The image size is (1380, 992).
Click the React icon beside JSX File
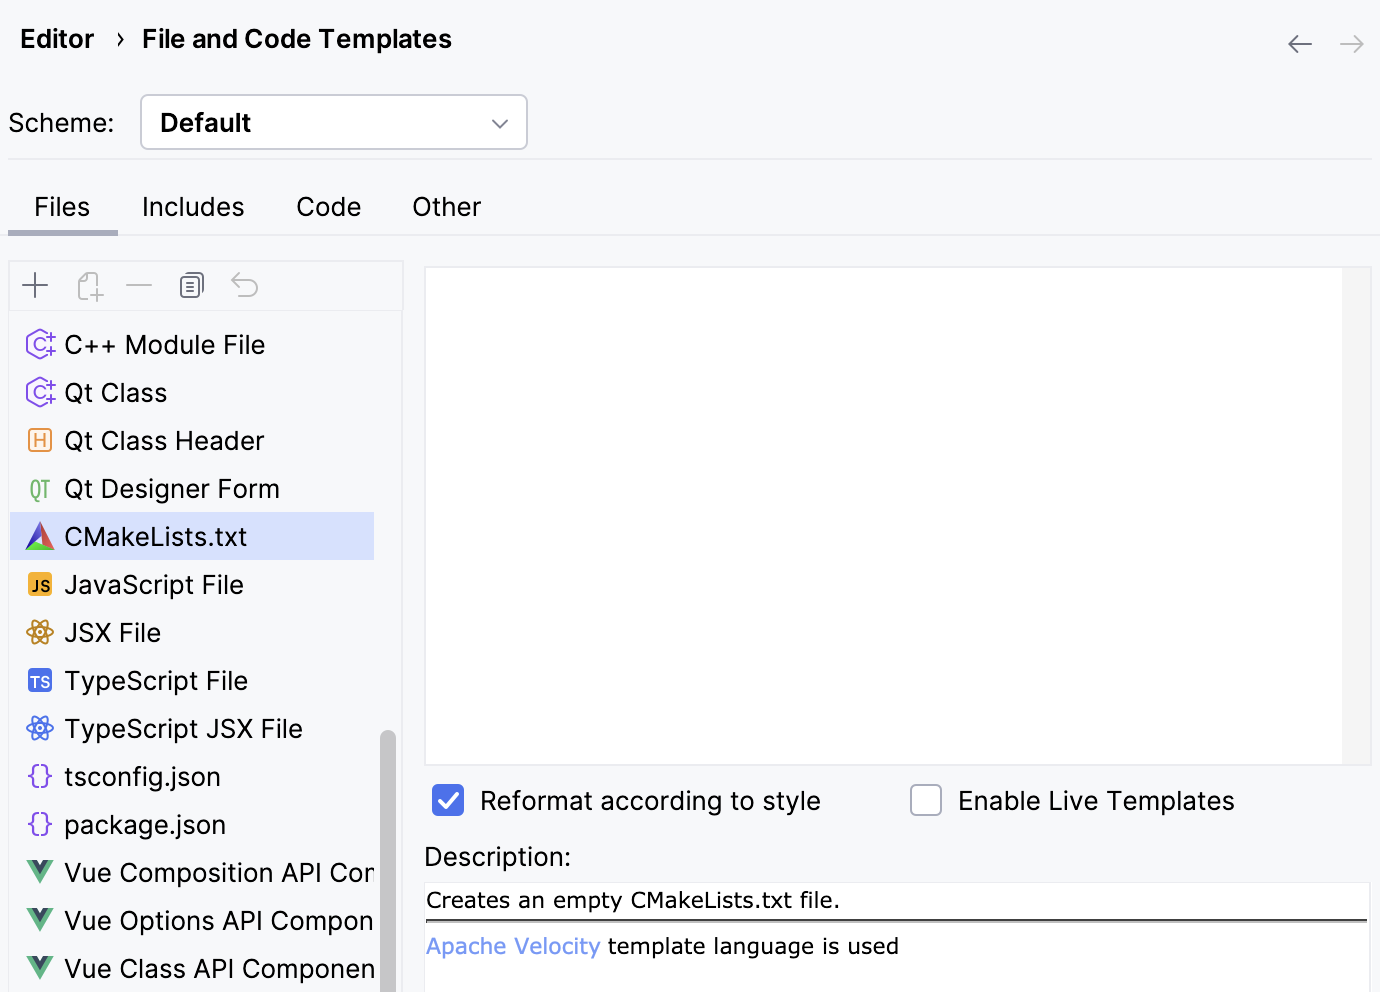[39, 632]
